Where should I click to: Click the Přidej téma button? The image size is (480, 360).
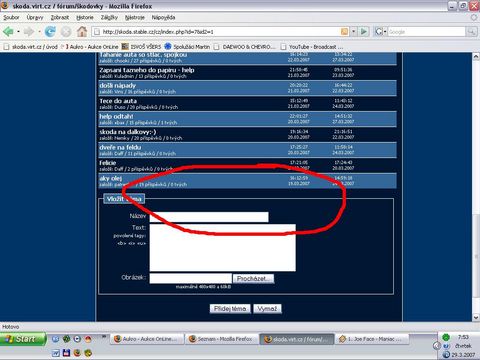(230, 309)
